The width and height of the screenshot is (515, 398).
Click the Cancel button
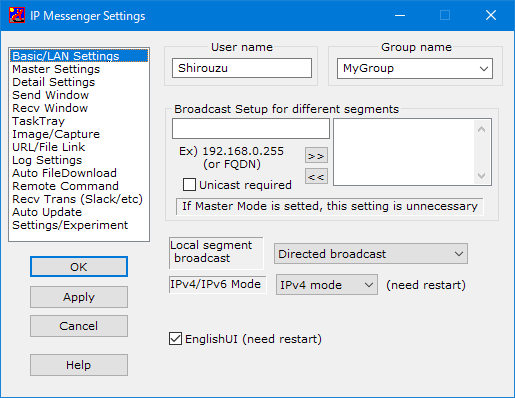tap(79, 326)
